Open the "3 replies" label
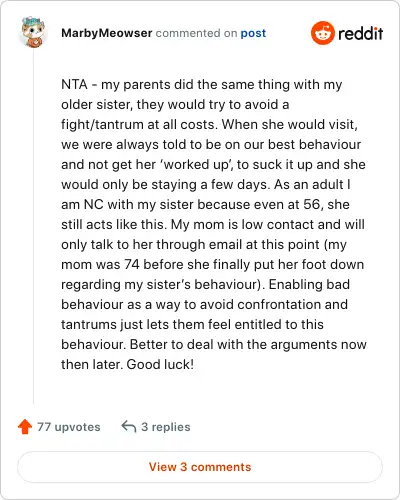The width and height of the screenshot is (400, 500). coord(166,427)
